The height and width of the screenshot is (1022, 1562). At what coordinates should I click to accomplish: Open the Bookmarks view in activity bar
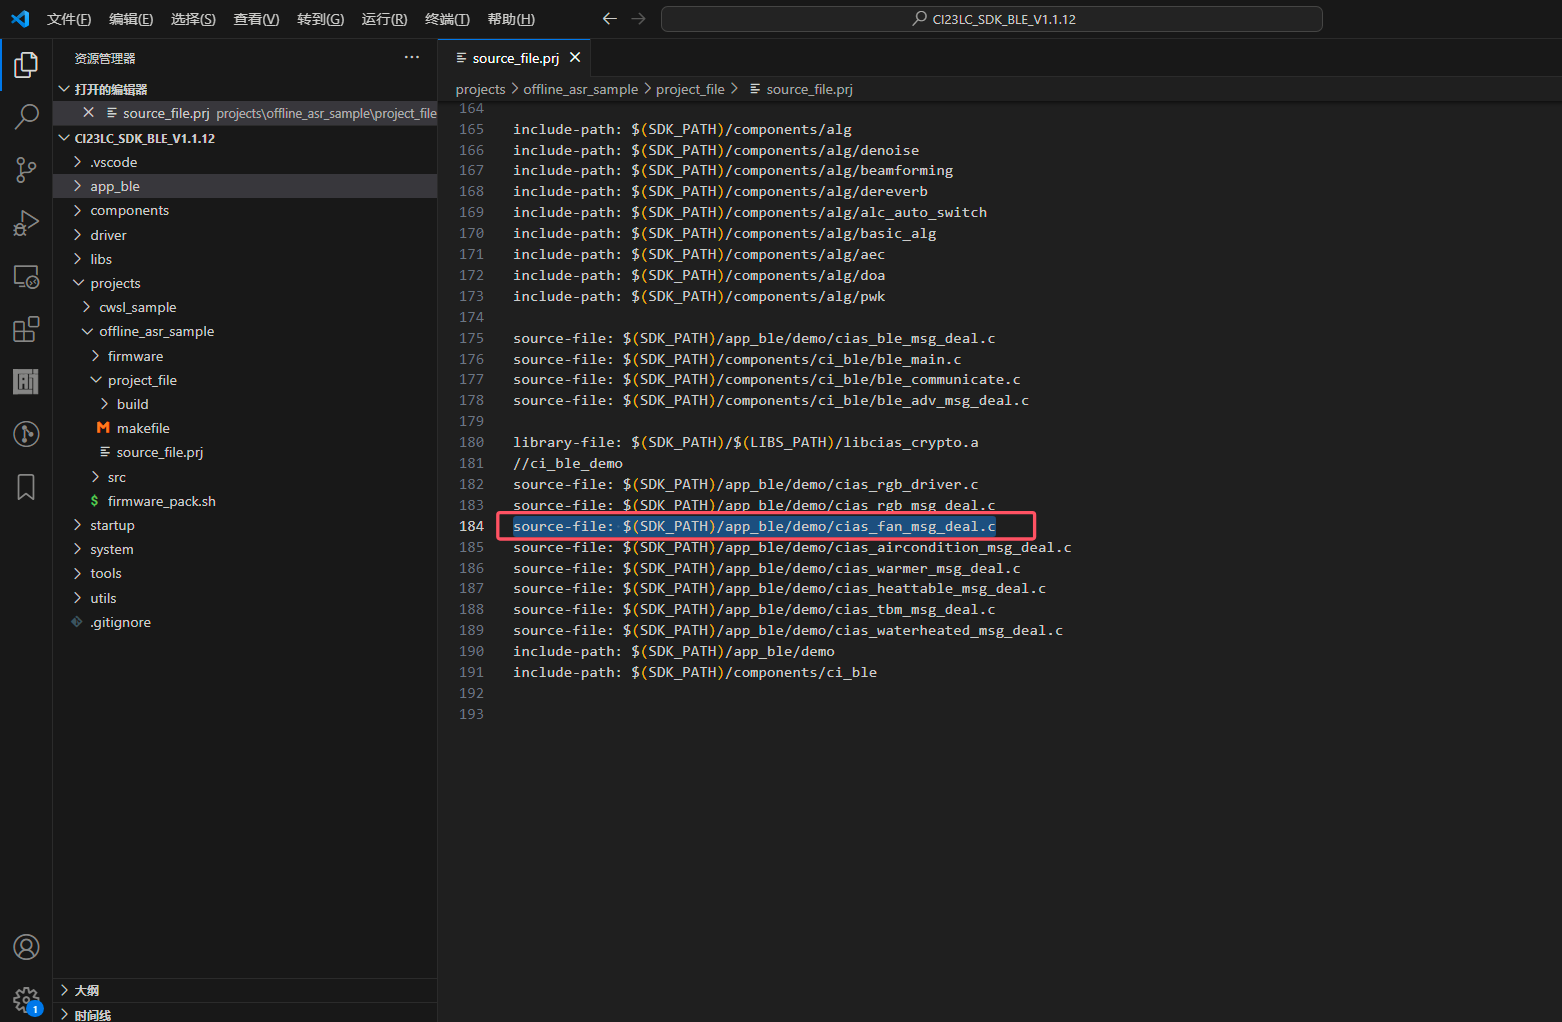coord(26,487)
